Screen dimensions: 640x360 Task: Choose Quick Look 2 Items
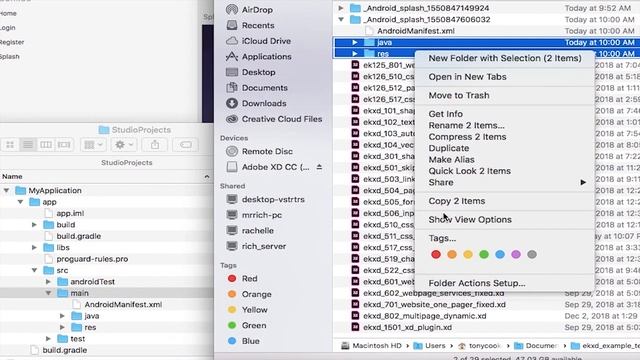pos(505,171)
